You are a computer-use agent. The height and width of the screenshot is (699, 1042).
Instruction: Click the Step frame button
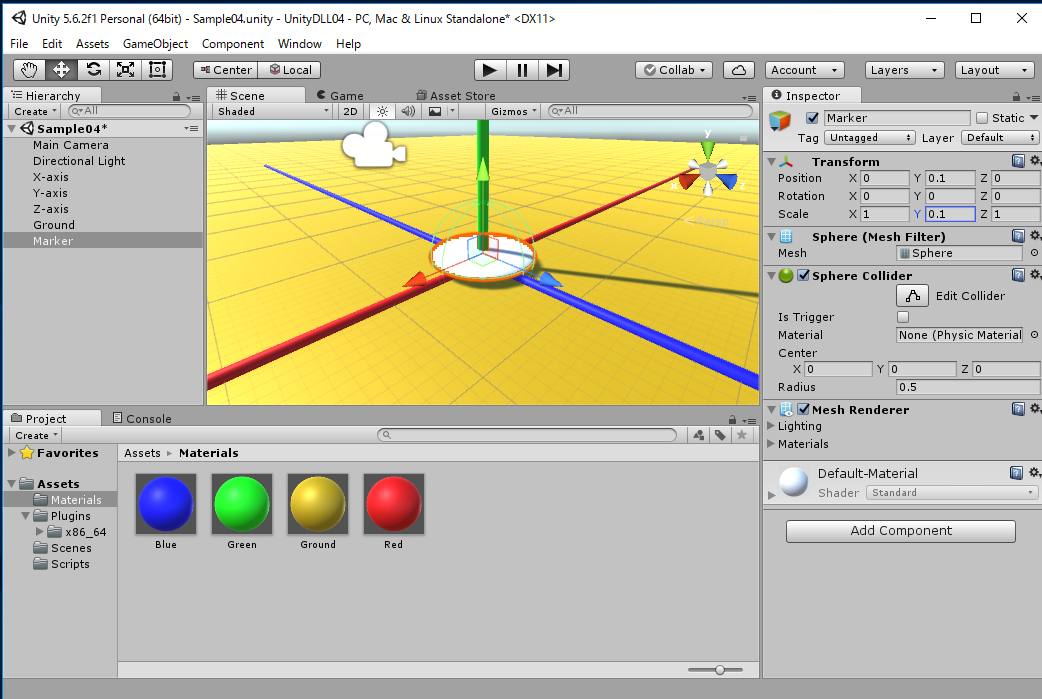[553, 70]
